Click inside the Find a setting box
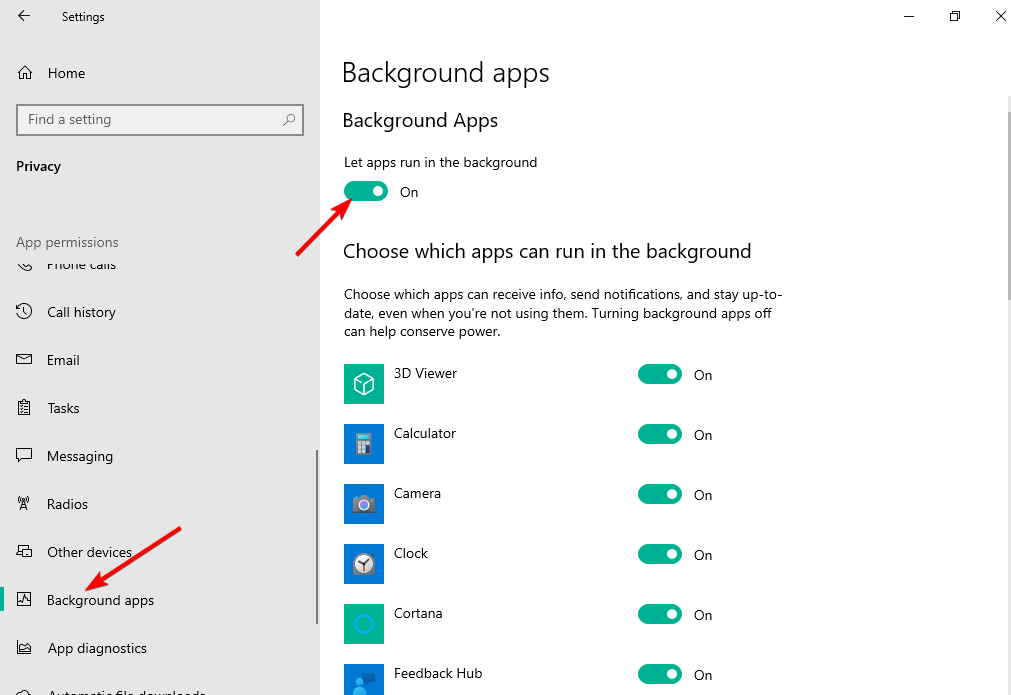Image resolution: width=1011 pixels, height=695 pixels. pyautogui.click(x=159, y=119)
